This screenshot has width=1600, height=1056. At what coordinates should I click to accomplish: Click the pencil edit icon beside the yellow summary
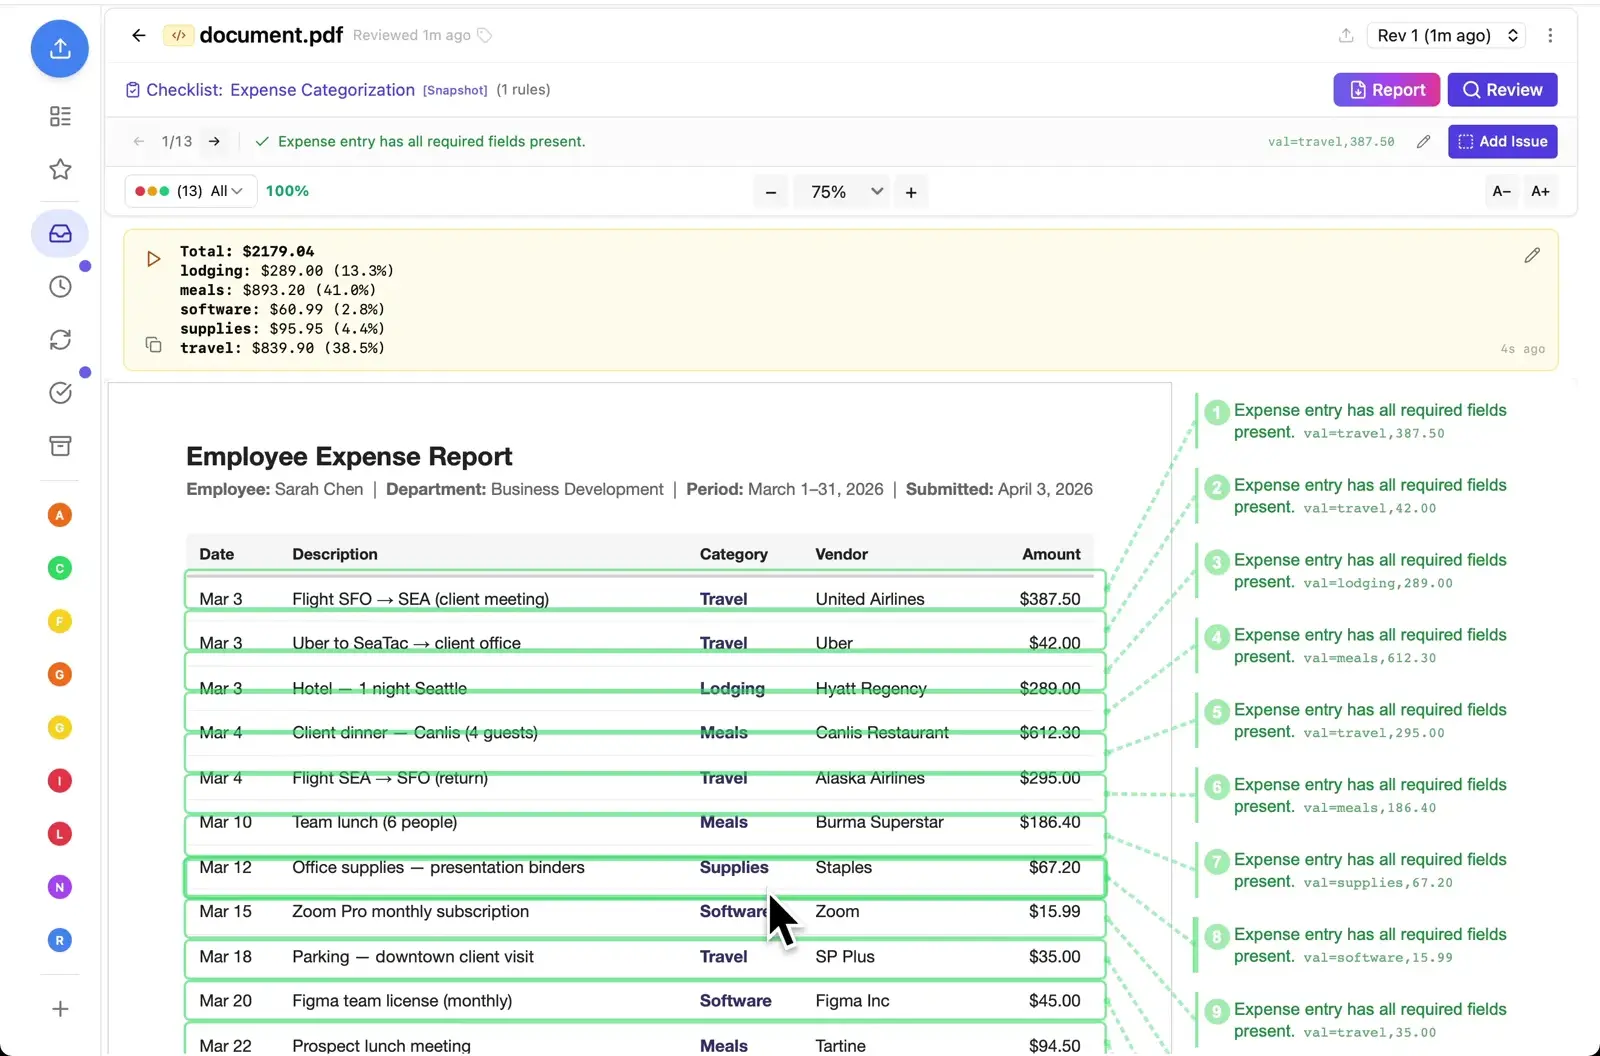coord(1532,255)
